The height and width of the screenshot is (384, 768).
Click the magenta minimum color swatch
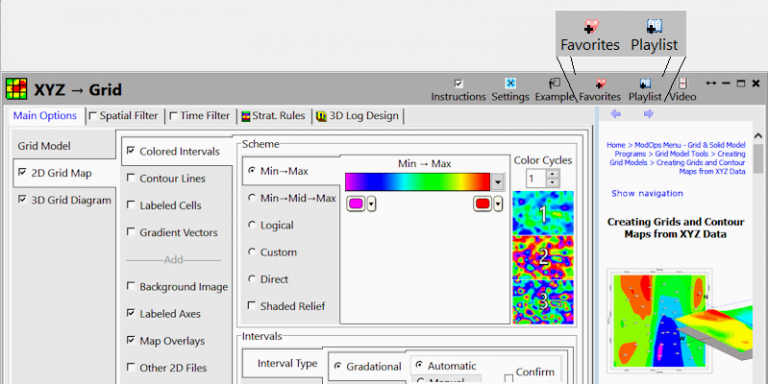coord(356,204)
